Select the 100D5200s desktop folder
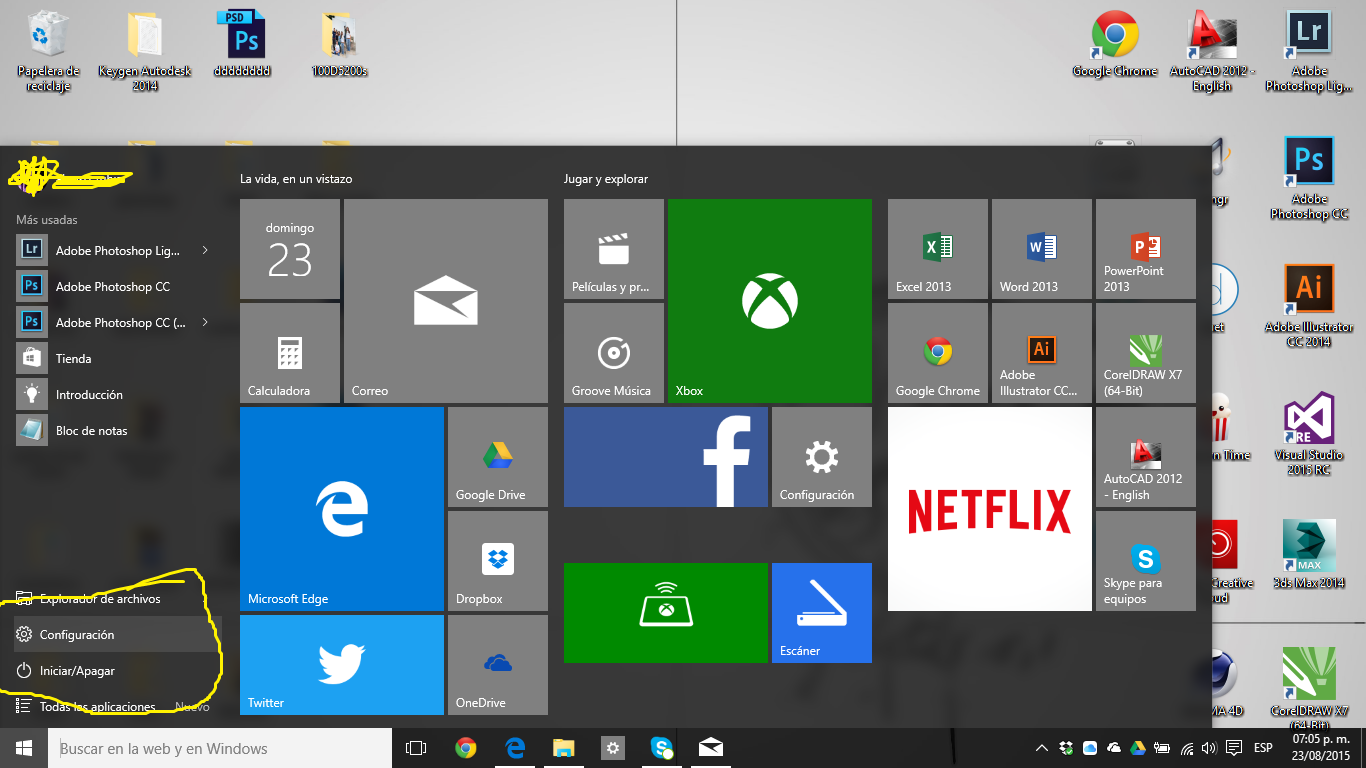The width and height of the screenshot is (1366, 768). (x=340, y=44)
